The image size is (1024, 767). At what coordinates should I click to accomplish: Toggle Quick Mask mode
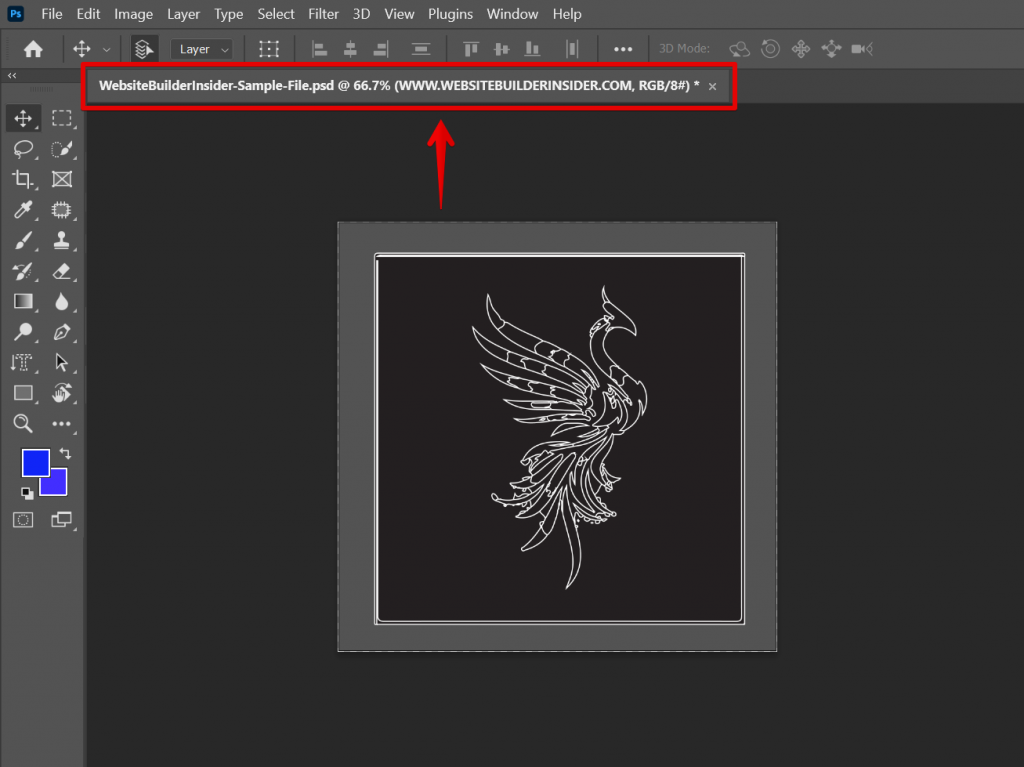pyautogui.click(x=23, y=519)
